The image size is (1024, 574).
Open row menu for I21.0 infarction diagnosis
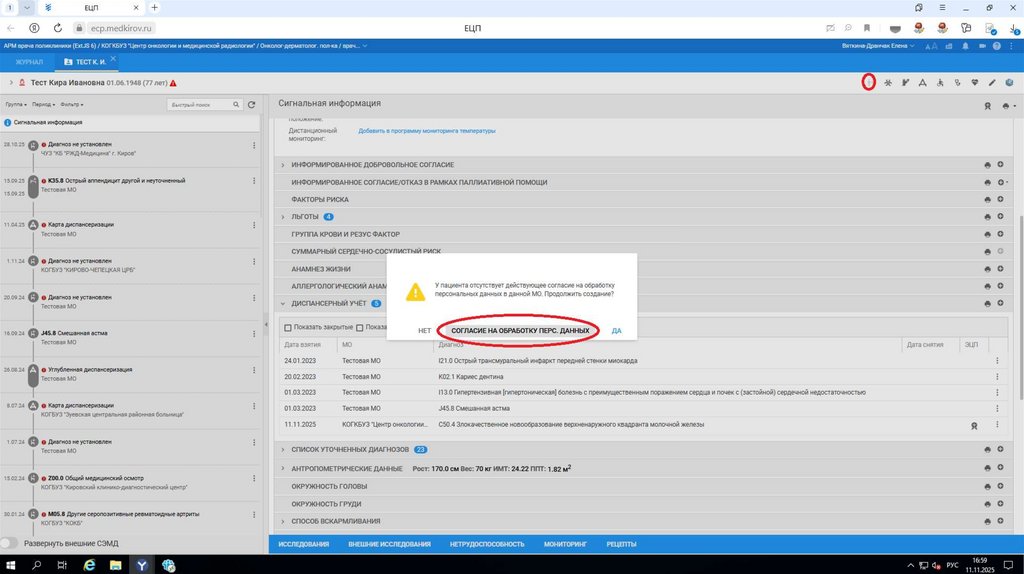click(x=997, y=360)
